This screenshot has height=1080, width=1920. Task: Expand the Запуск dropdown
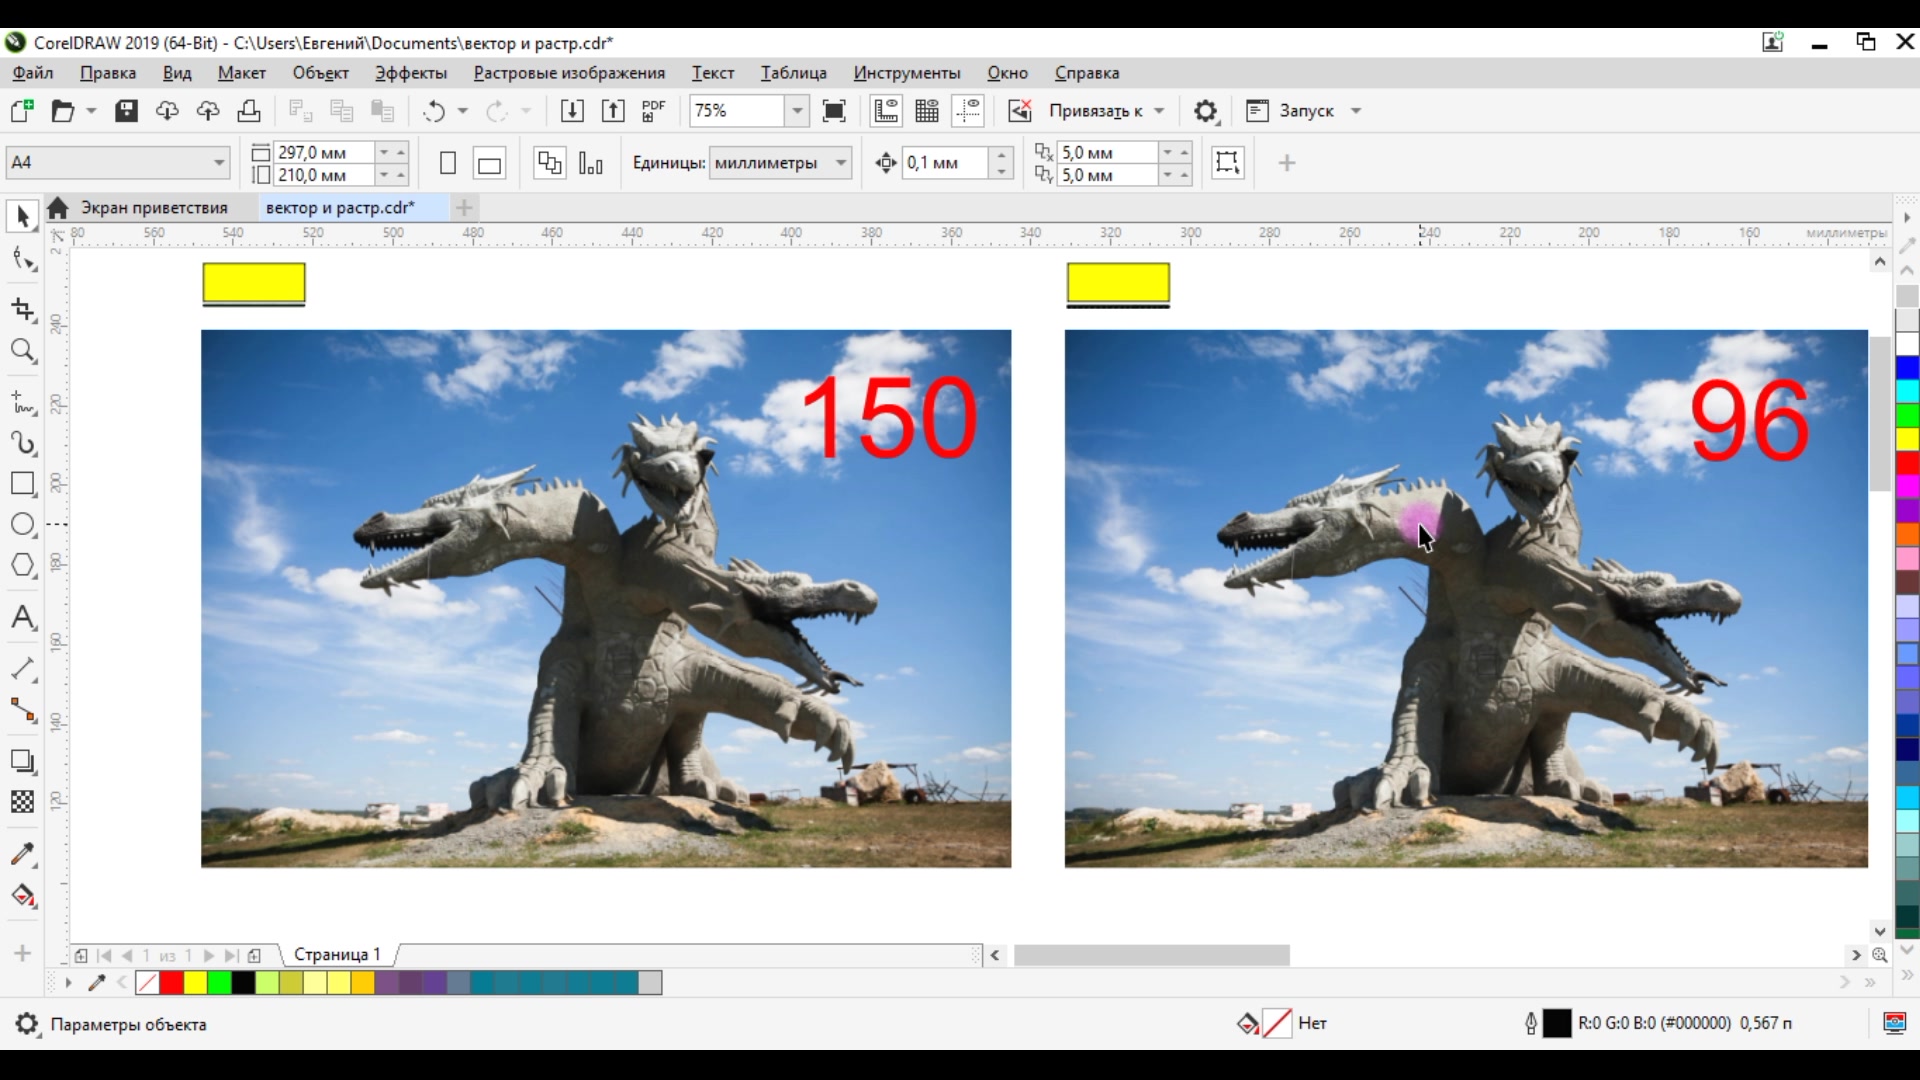click(x=1356, y=111)
